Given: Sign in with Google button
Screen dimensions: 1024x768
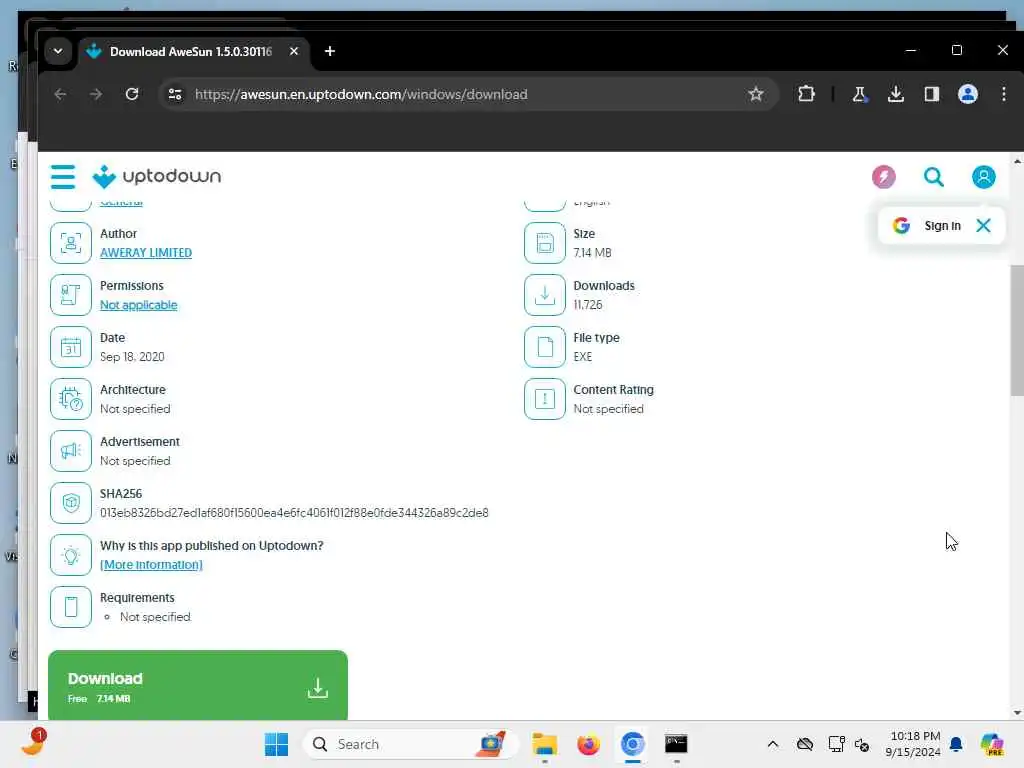Looking at the screenshot, I should tap(927, 225).
